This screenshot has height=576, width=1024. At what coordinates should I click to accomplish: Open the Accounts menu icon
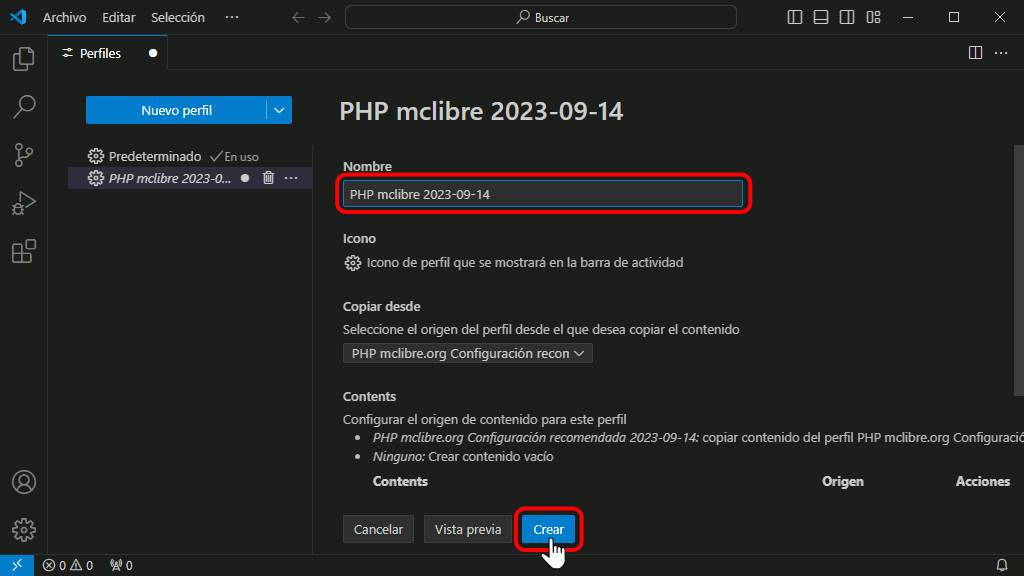coord(24,482)
